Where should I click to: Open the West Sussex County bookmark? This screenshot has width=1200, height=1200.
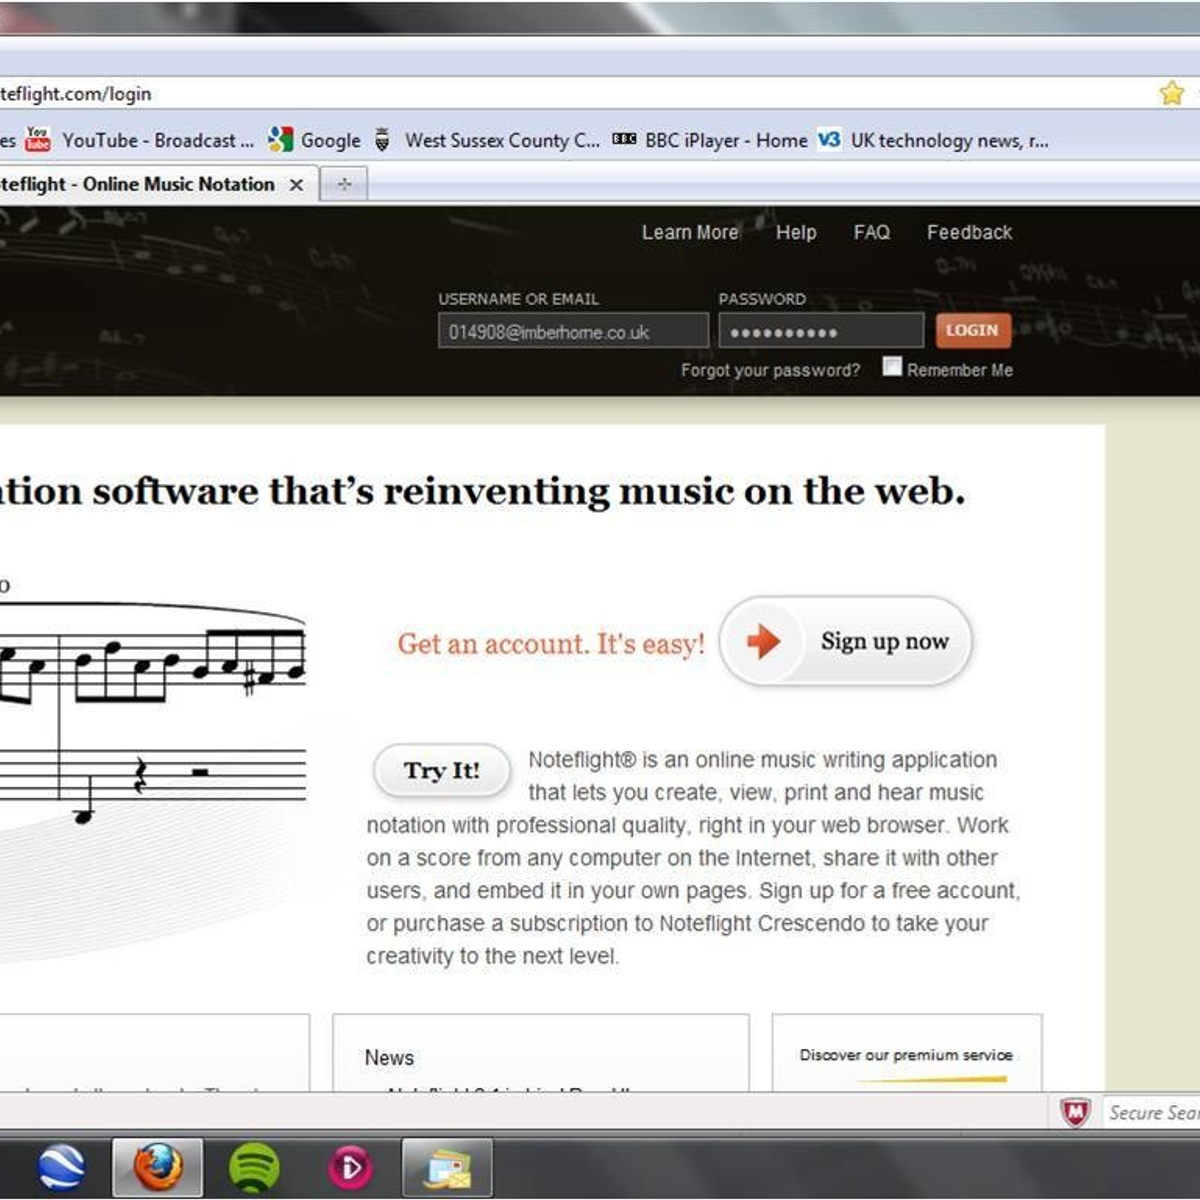click(x=487, y=140)
